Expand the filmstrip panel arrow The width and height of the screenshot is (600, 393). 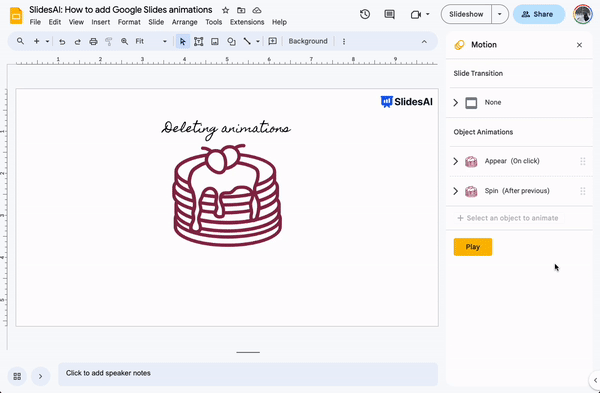coord(40,376)
